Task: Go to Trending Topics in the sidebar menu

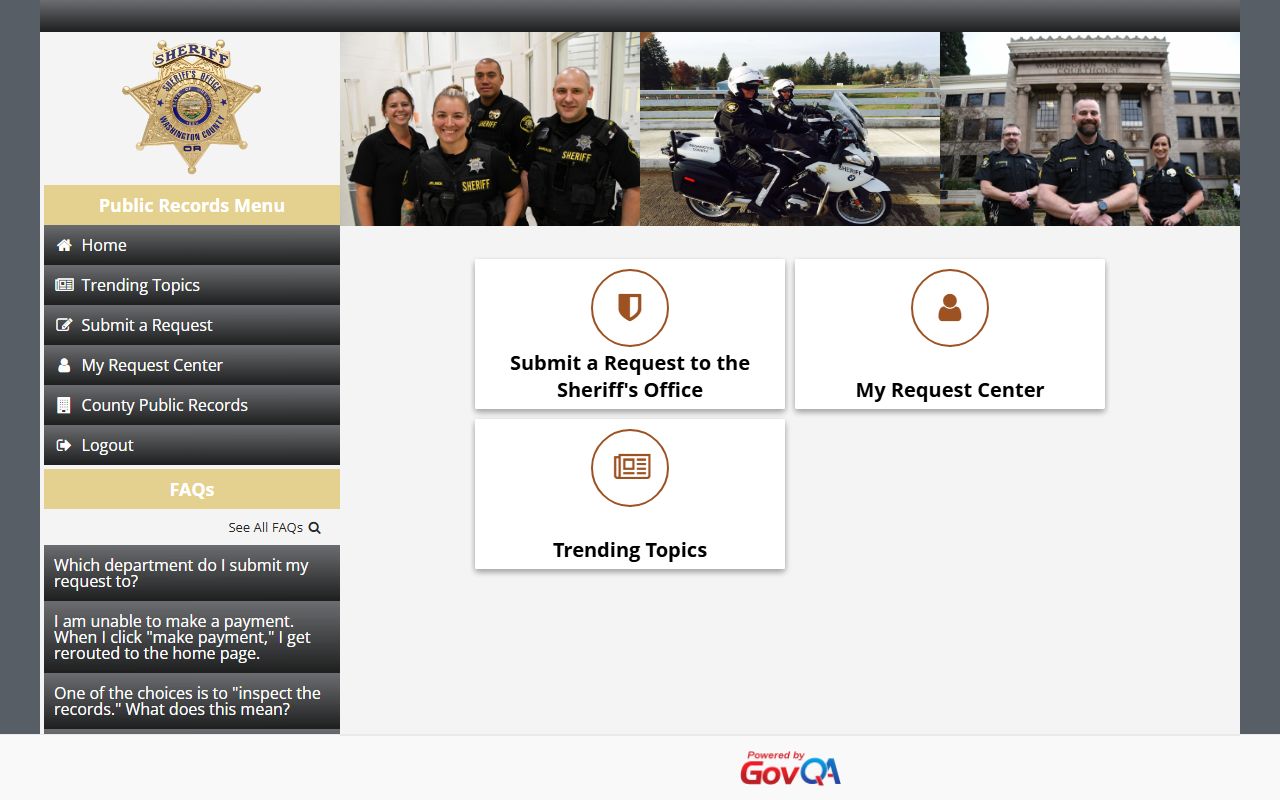Action: pyautogui.click(x=192, y=285)
